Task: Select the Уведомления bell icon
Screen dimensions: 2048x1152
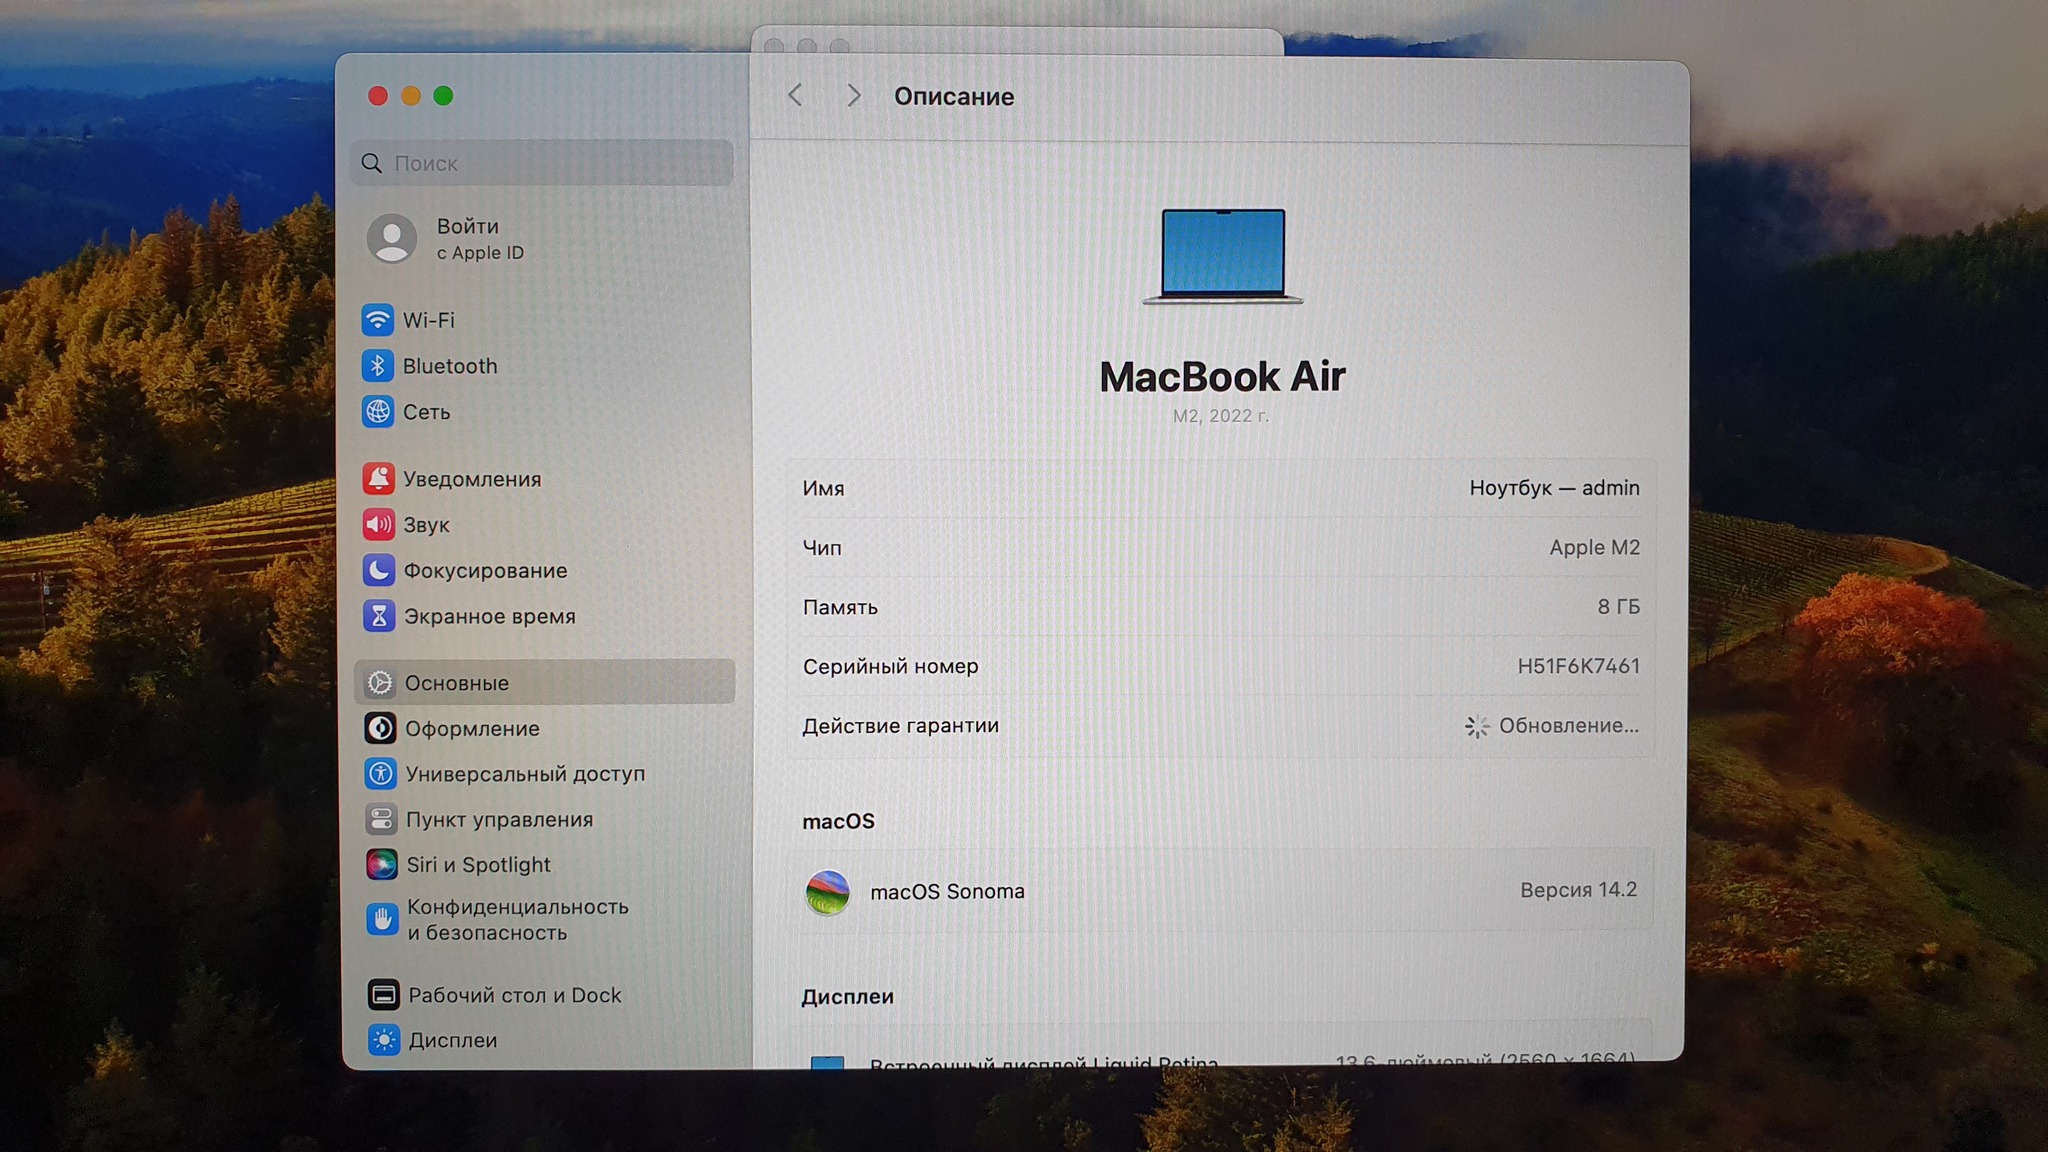Action: 378,479
